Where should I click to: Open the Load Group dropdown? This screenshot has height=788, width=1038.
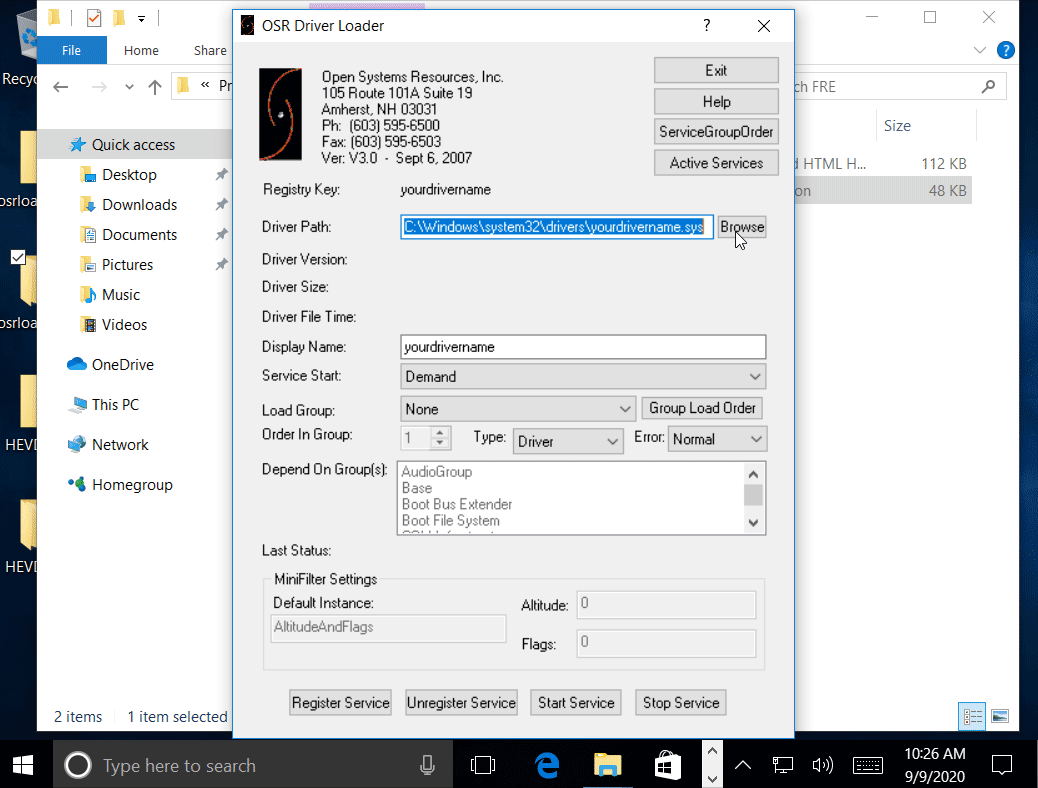coord(518,409)
